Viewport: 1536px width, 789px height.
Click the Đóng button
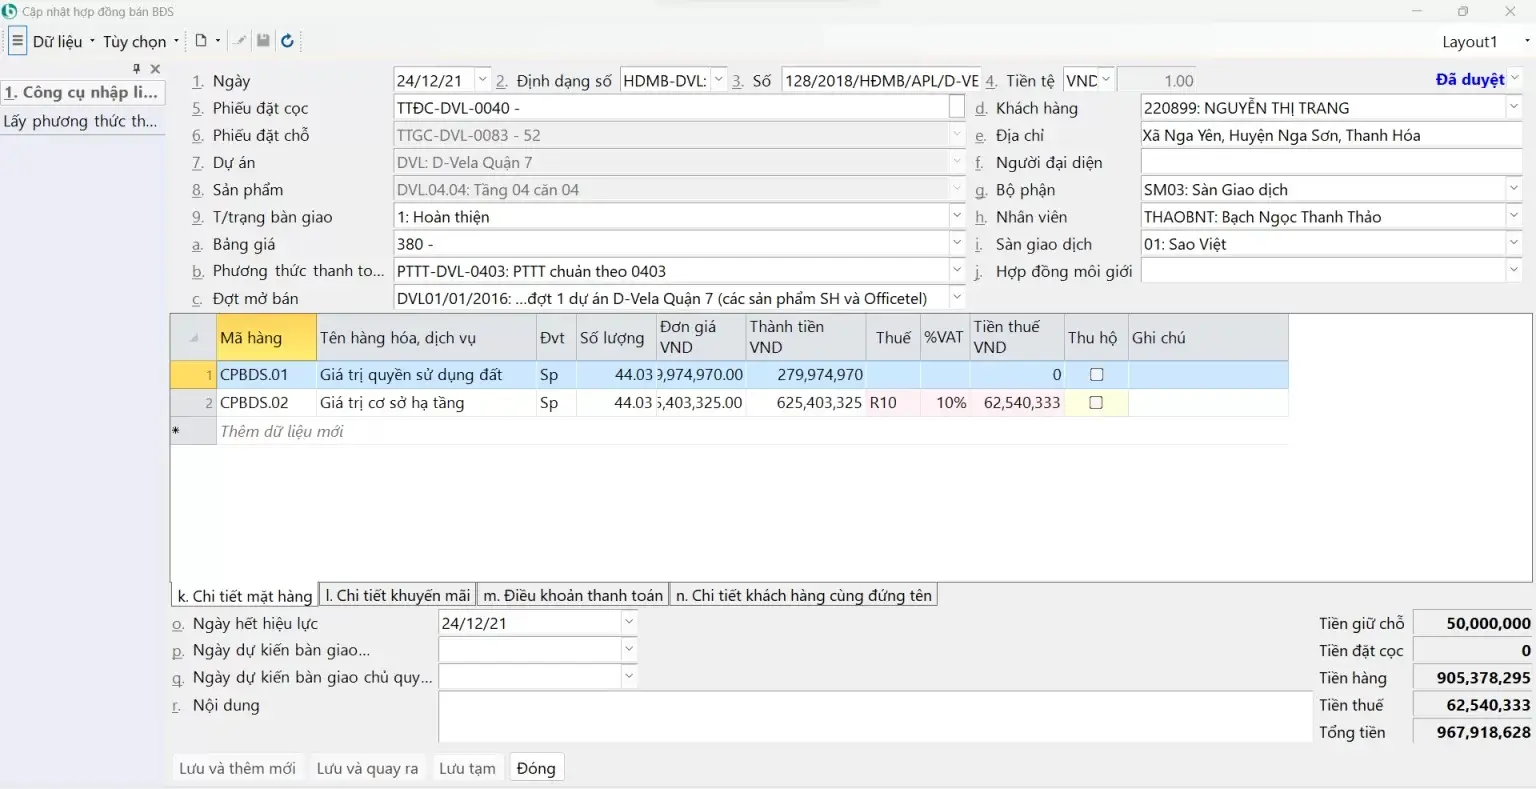point(536,768)
